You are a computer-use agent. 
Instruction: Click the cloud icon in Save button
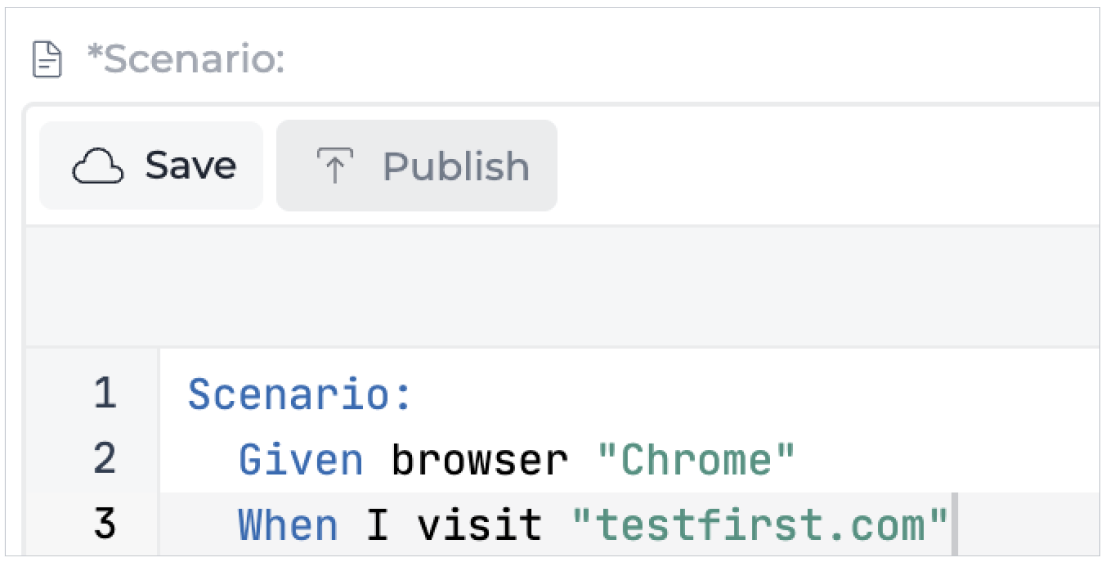point(97,166)
